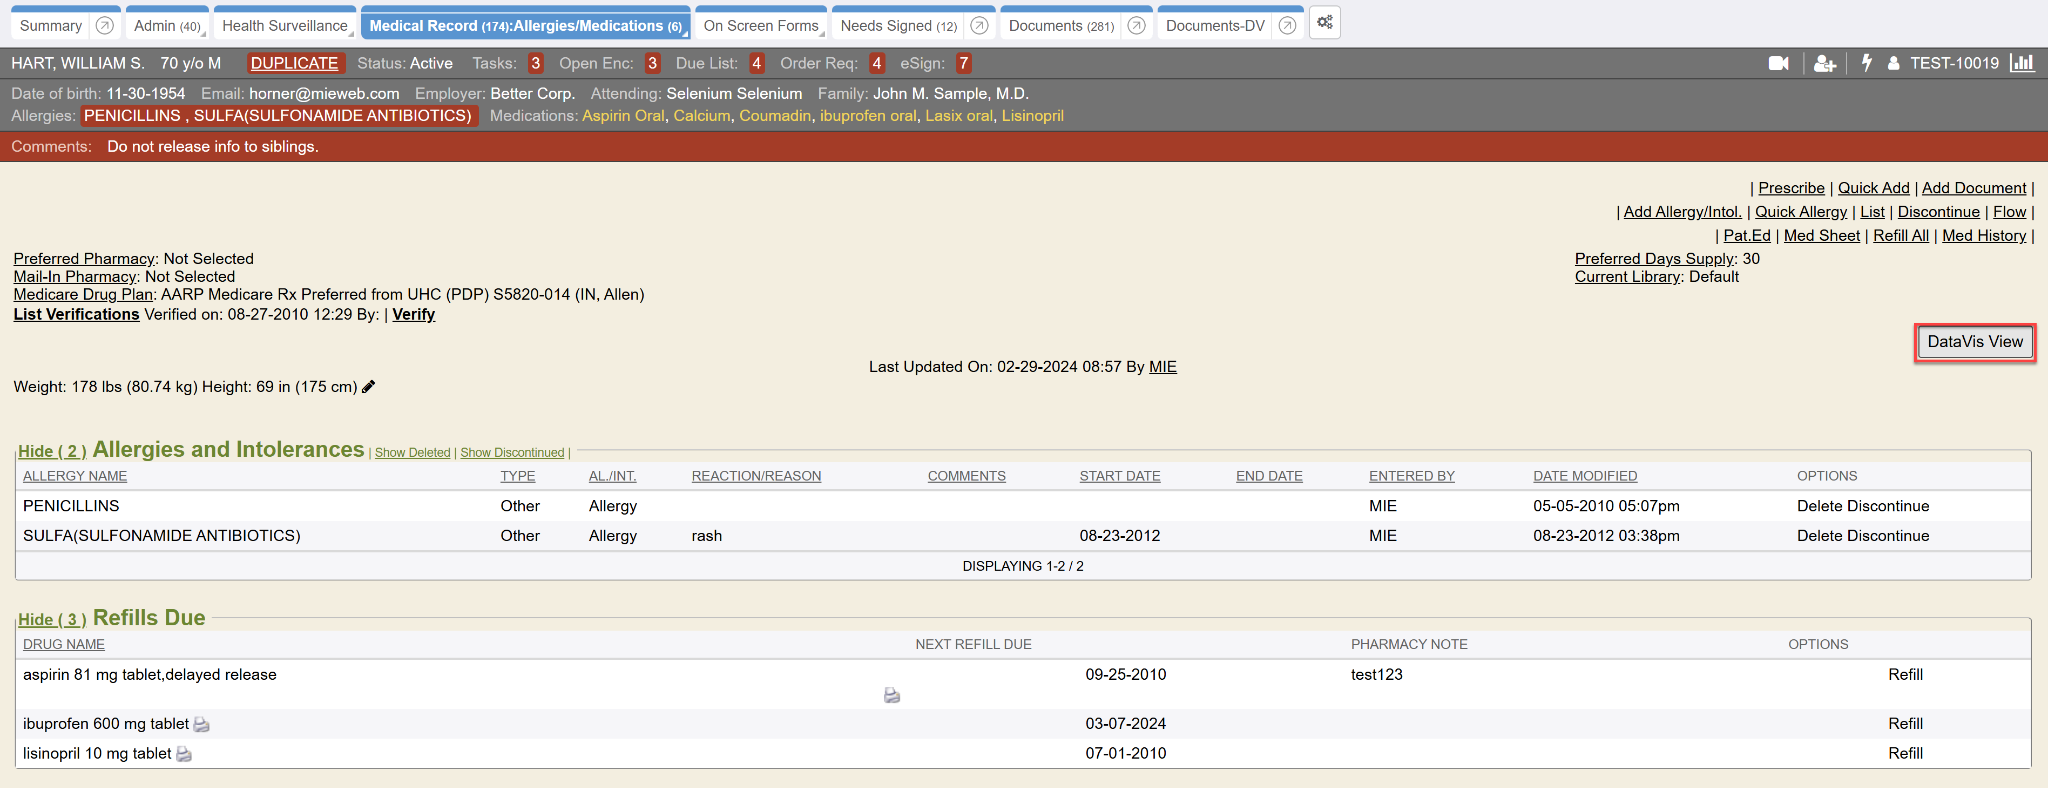Screen dimensions: 2048x788
Task: Click pencil icon to edit weight and height
Action: [x=369, y=387]
